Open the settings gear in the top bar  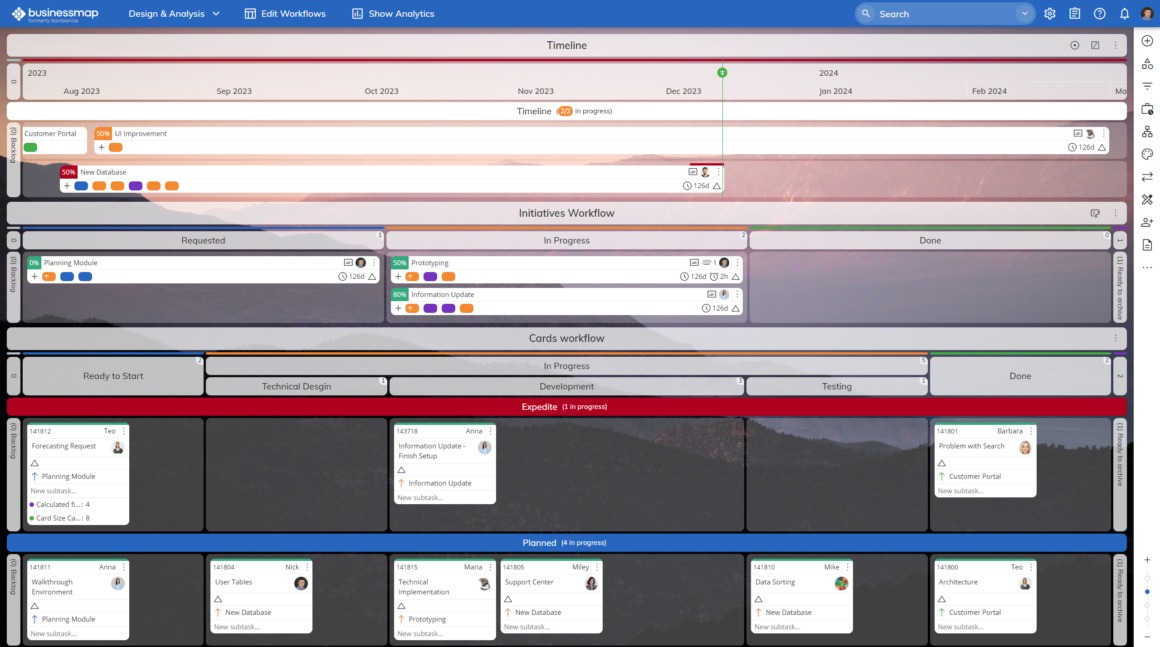point(1049,13)
